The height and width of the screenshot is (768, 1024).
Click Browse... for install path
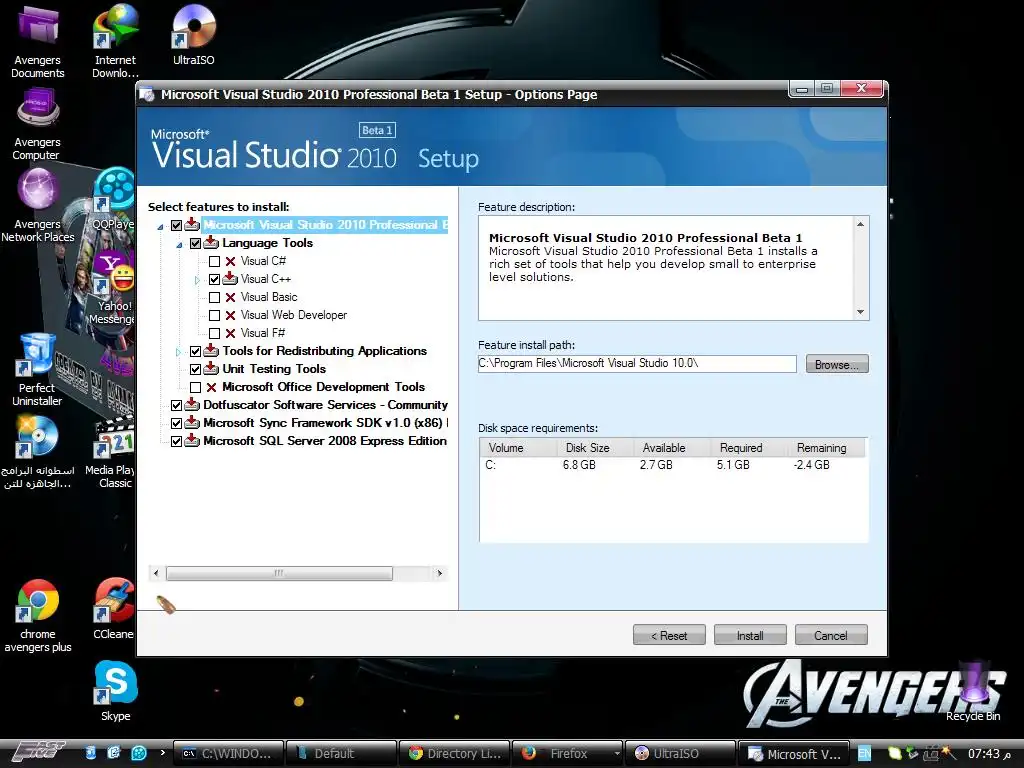[837, 364]
